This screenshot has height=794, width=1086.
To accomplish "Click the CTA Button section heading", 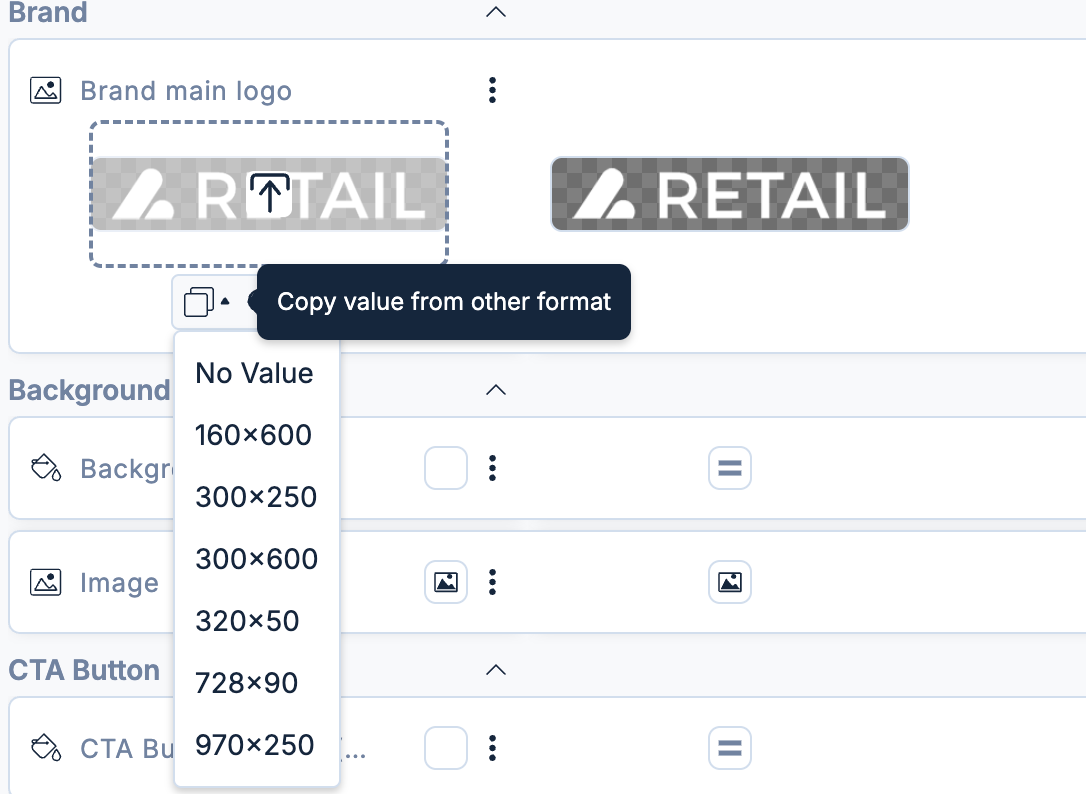I will point(84,670).
